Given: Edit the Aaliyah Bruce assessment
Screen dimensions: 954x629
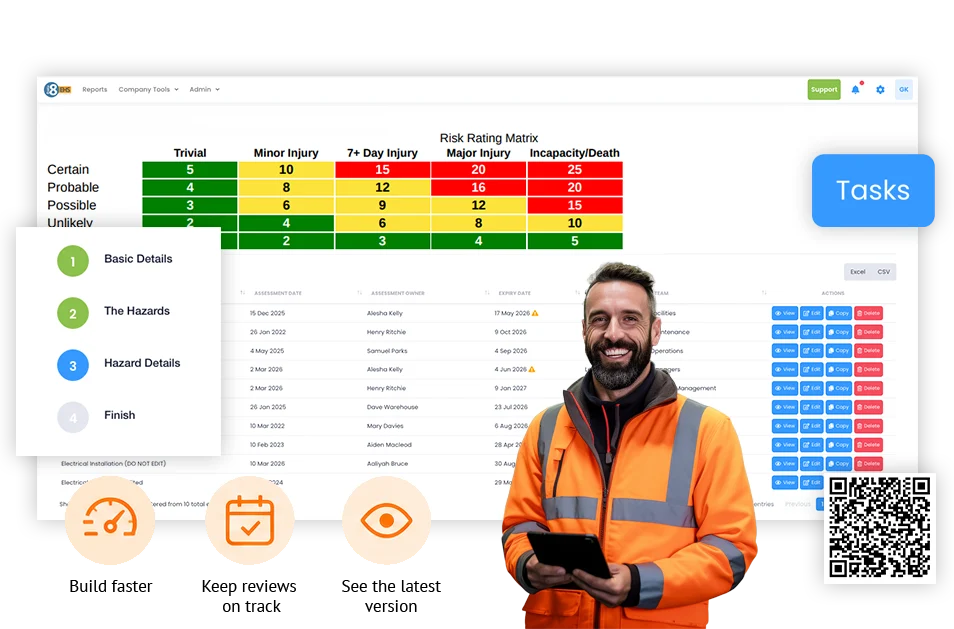Looking at the screenshot, I should coord(812,464).
